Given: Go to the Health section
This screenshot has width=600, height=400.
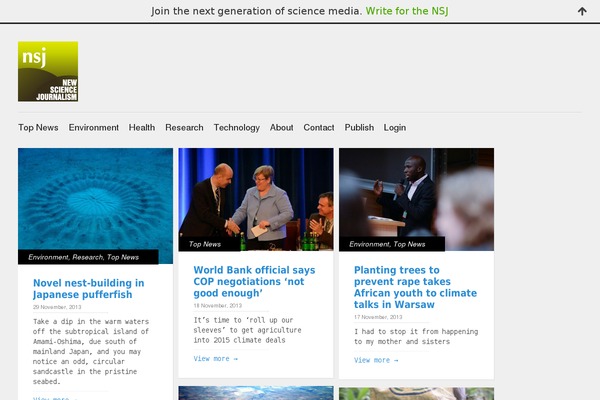Looking at the screenshot, I should point(142,127).
